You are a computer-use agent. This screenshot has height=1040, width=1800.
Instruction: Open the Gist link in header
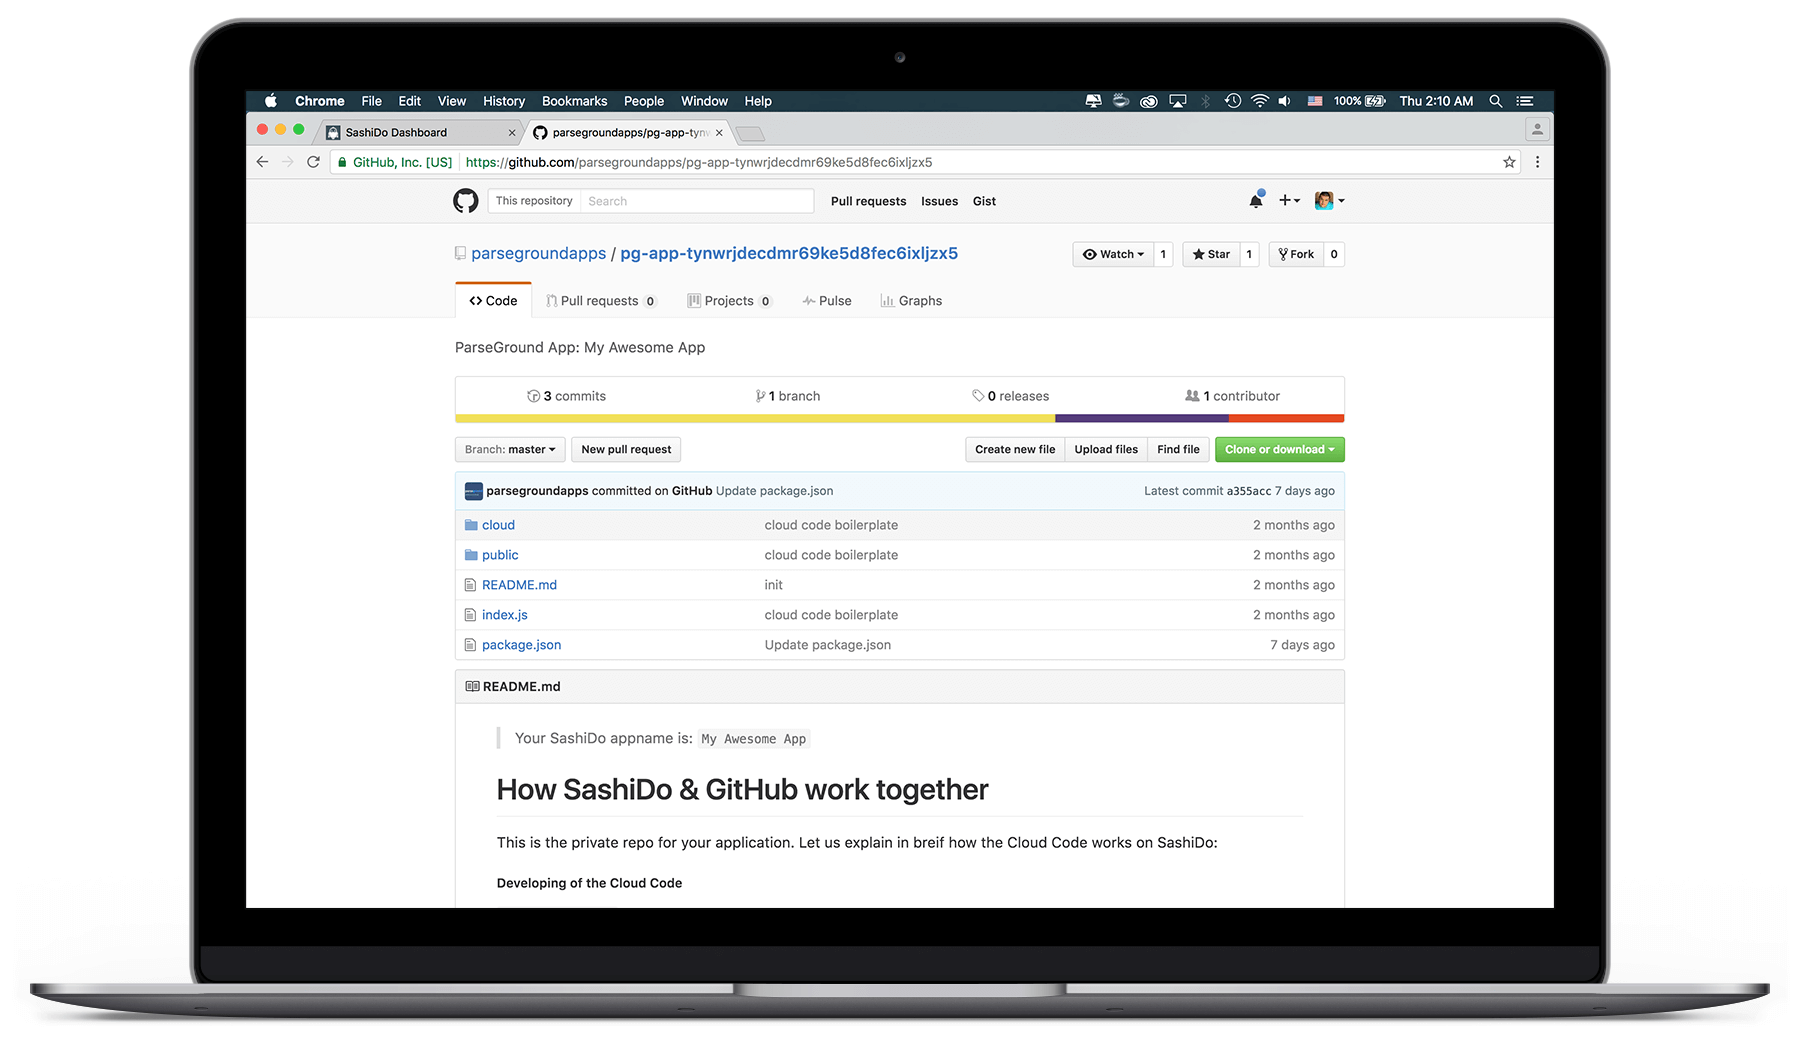(x=985, y=201)
